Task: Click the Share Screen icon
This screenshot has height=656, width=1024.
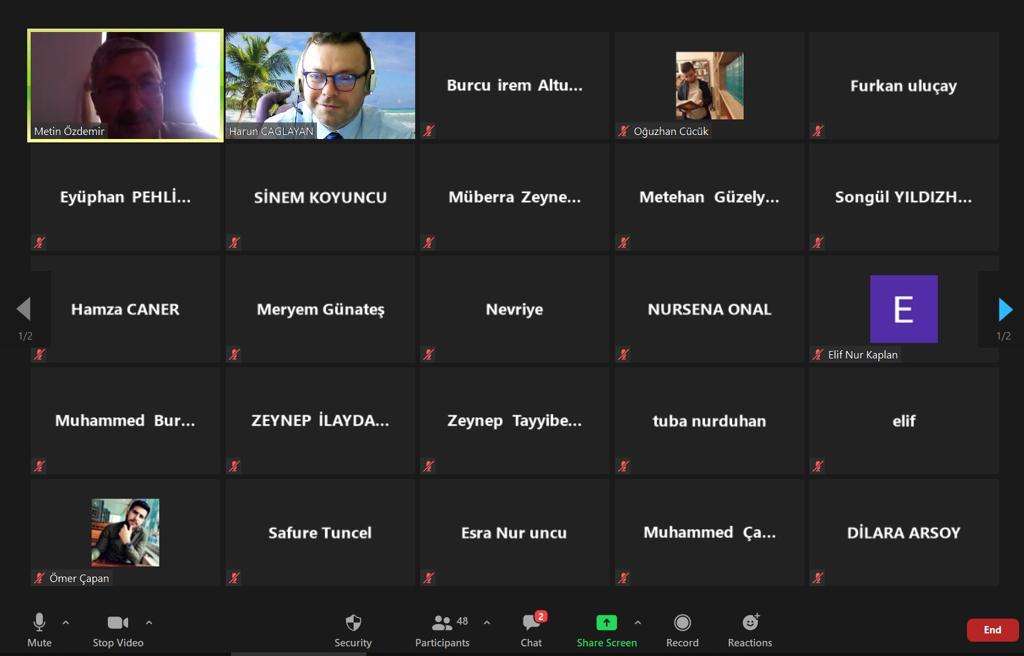Action: click(x=607, y=620)
